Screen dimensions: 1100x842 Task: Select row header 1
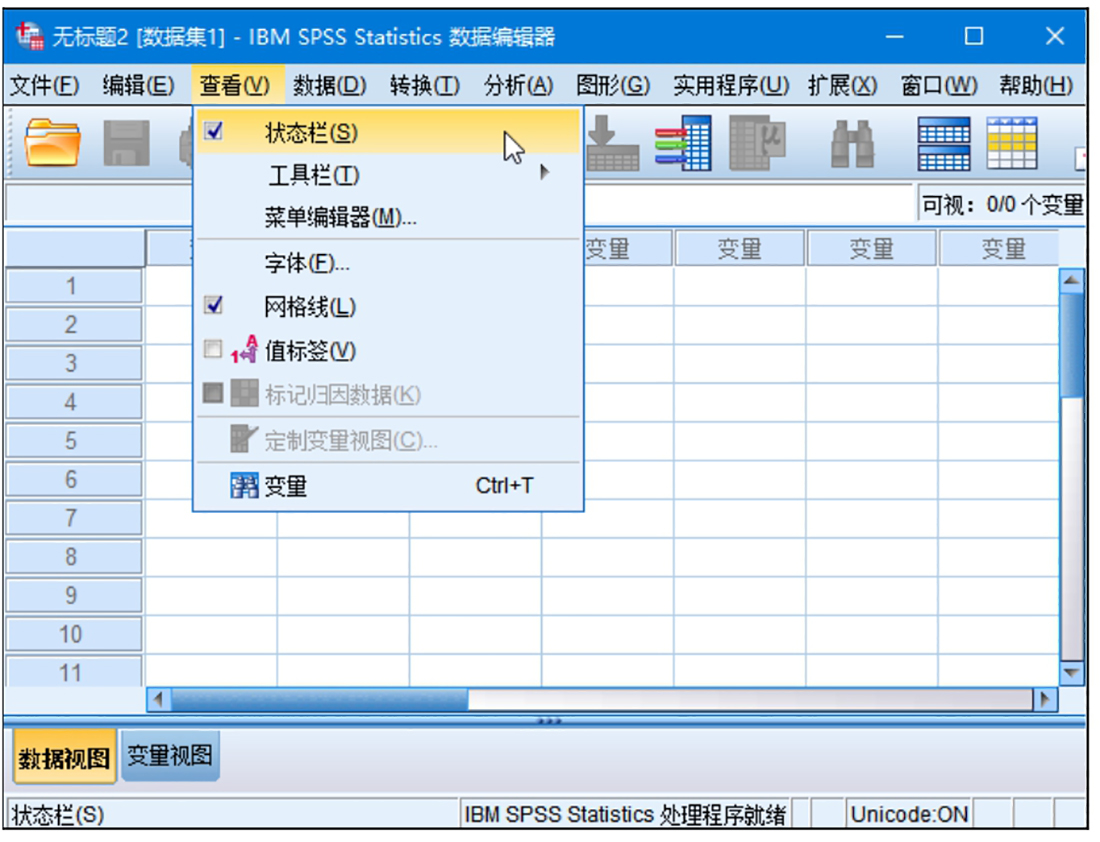(x=74, y=286)
